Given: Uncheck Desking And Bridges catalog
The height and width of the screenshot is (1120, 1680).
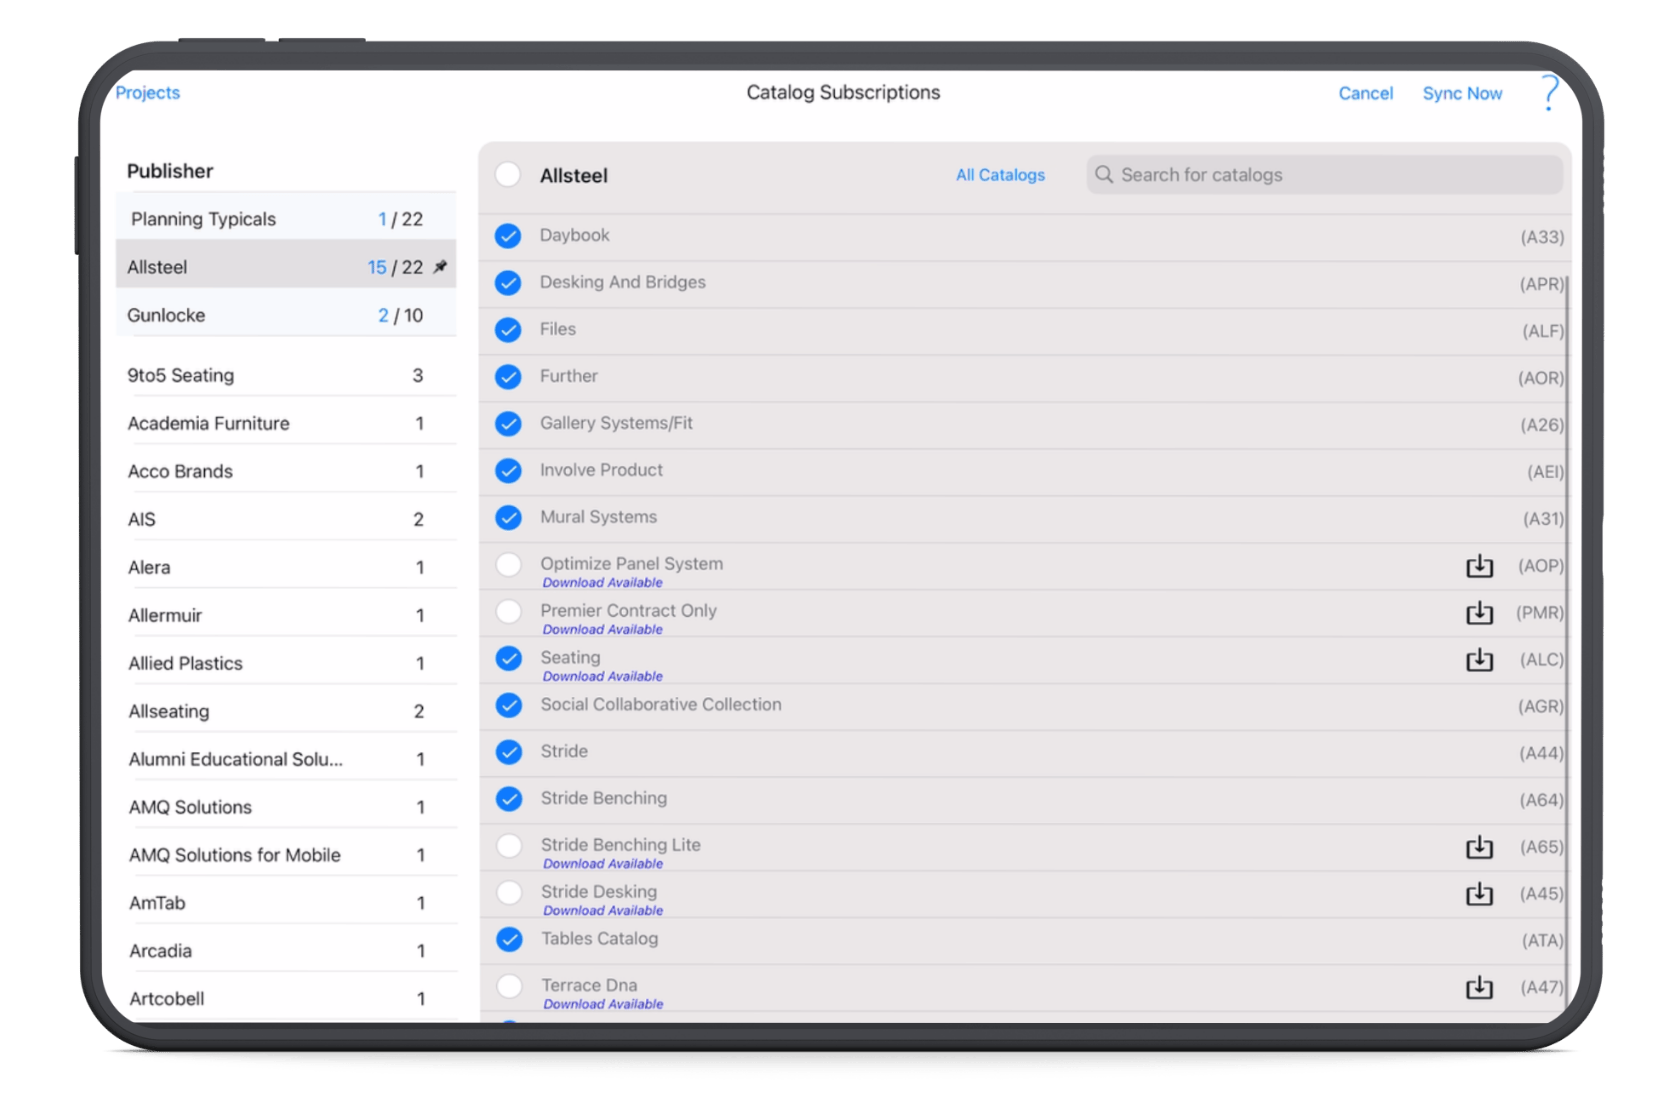Looking at the screenshot, I should [x=508, y=283].
